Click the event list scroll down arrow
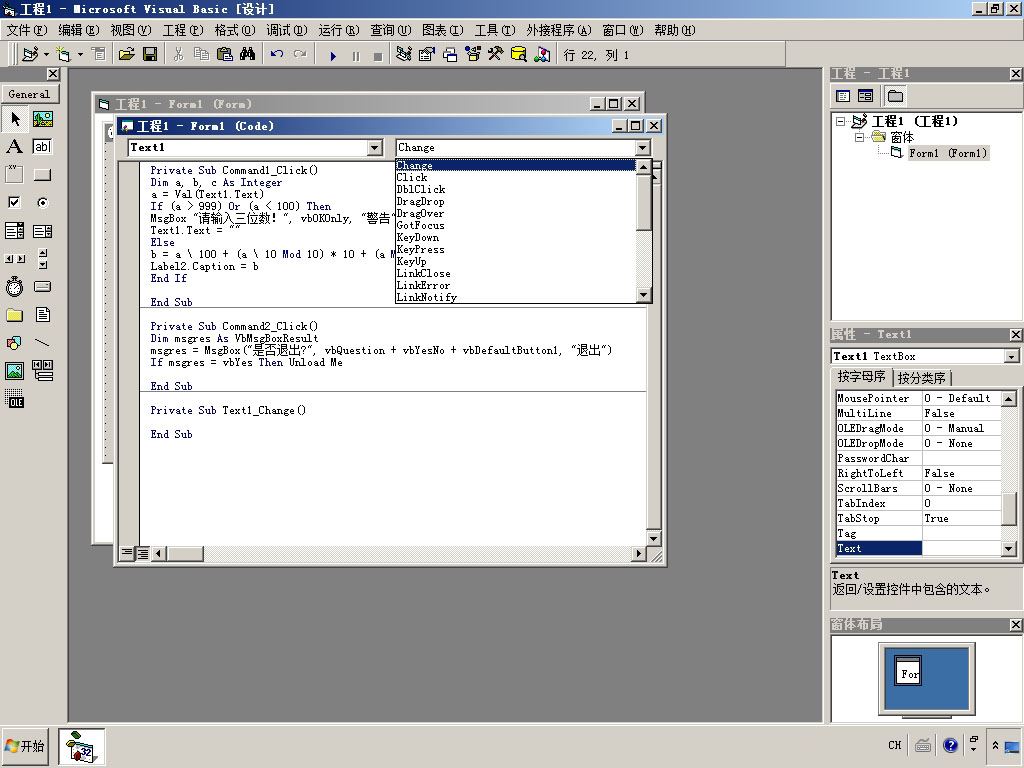Image resolution: width=1024 pixels, height=768 pixels. pos(643,295)
